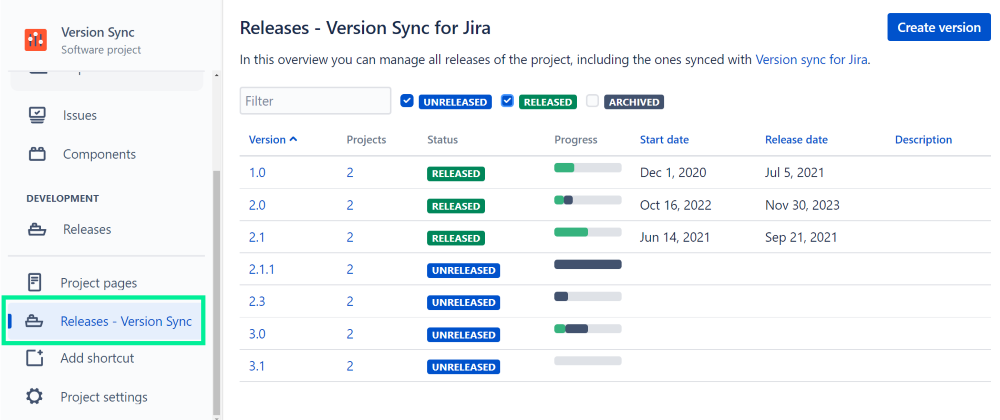The image size is (1000, 420).
Task: Click the Project settings gear icon
Action: tap(35, 397)
